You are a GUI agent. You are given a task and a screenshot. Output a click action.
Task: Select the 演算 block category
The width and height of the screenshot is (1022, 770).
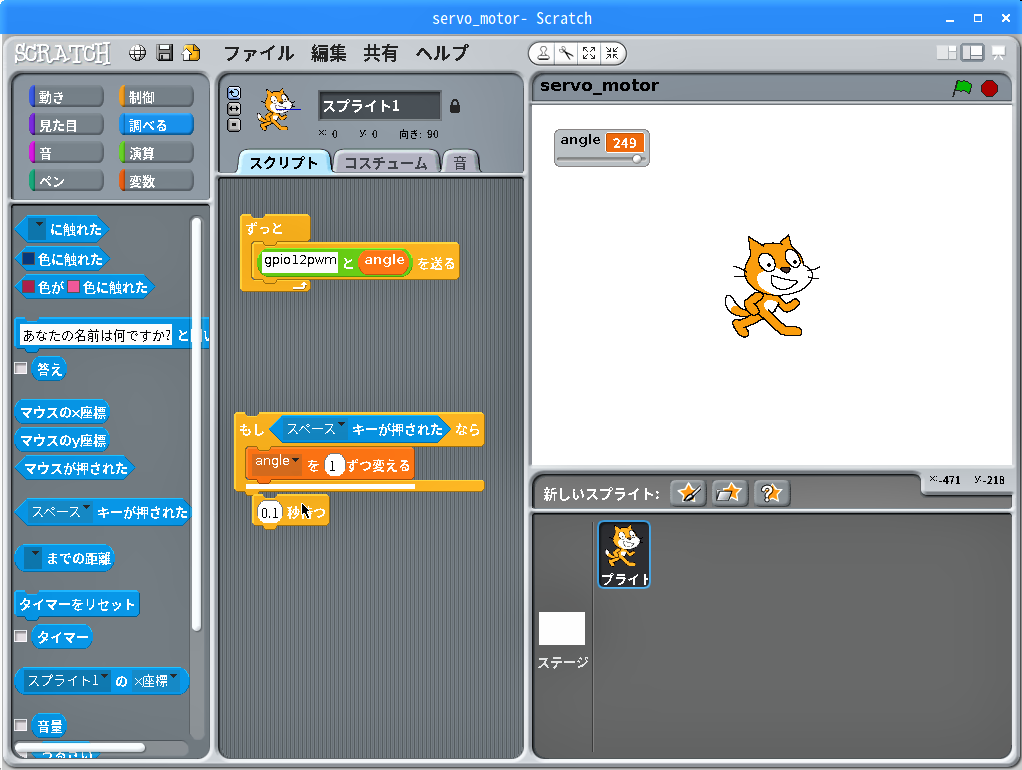[156, 153]
